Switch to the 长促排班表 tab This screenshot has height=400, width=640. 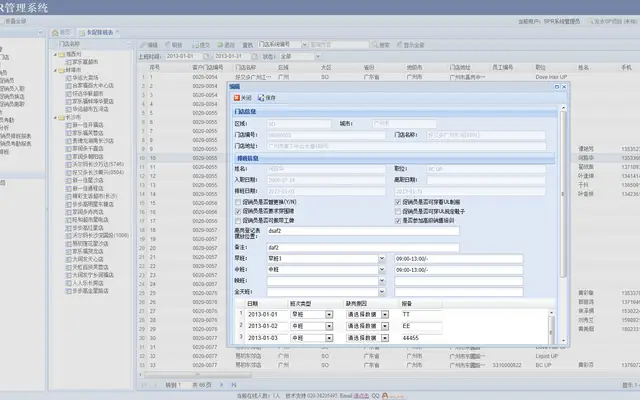click(x=99, y=32)
